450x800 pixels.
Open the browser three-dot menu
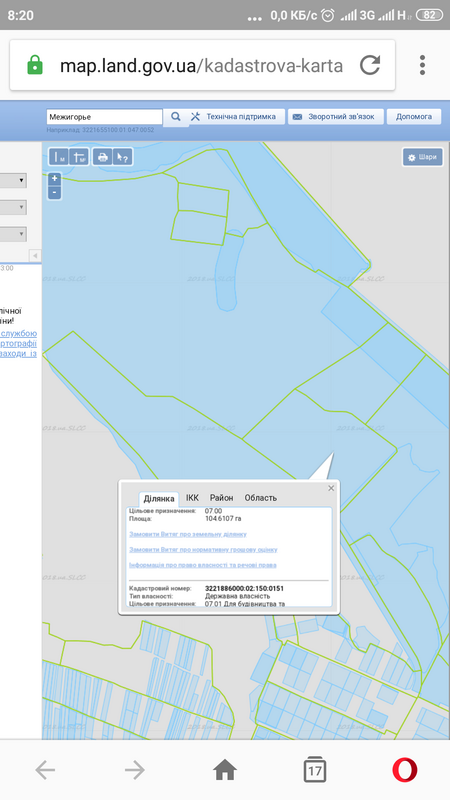(422, 65)
